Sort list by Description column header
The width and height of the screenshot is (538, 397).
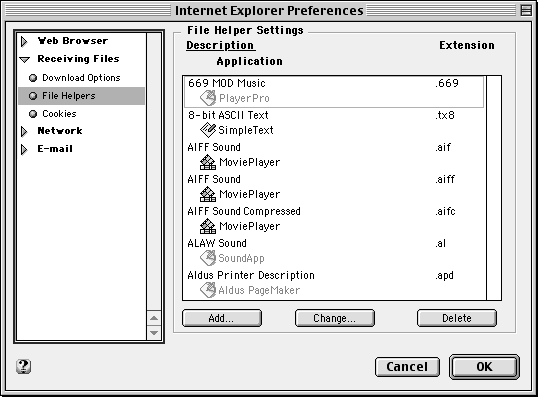pyautogui.click(x=221, y=45)
